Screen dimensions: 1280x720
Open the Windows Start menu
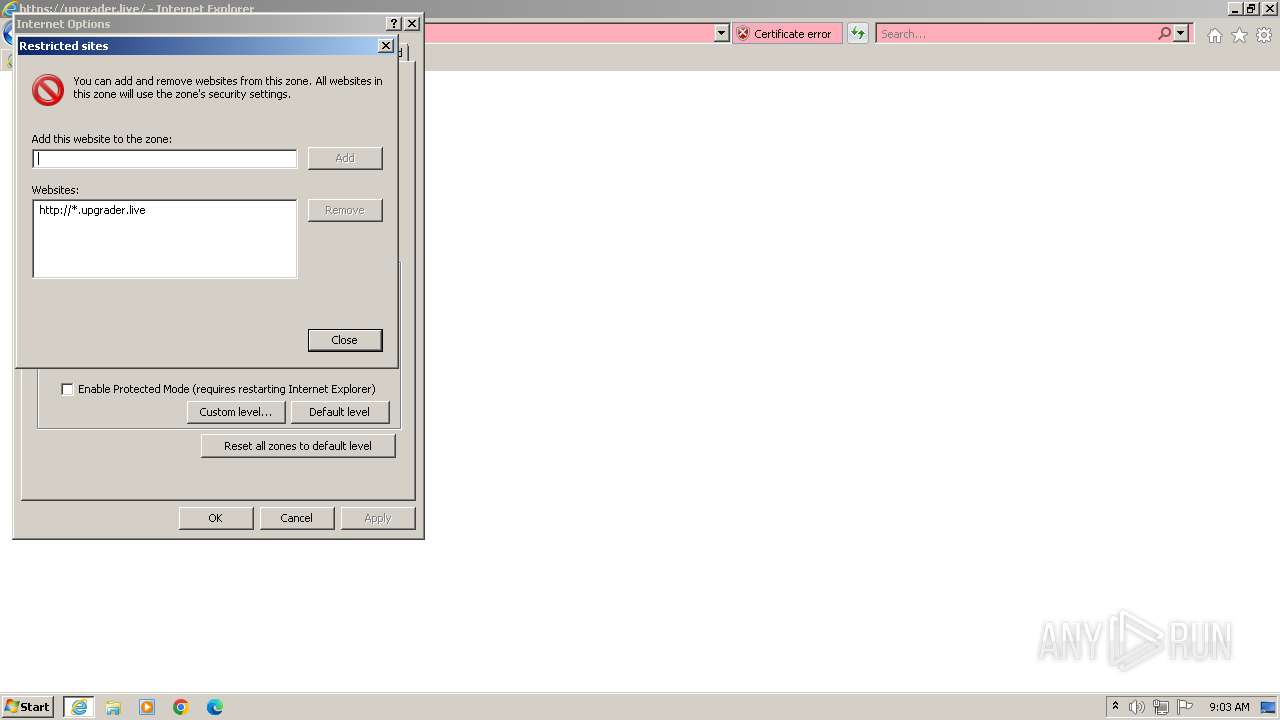coord(28,707)
